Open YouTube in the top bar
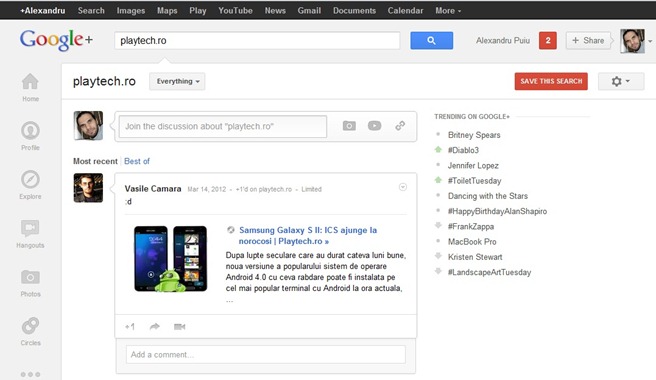 pos(236,10)
